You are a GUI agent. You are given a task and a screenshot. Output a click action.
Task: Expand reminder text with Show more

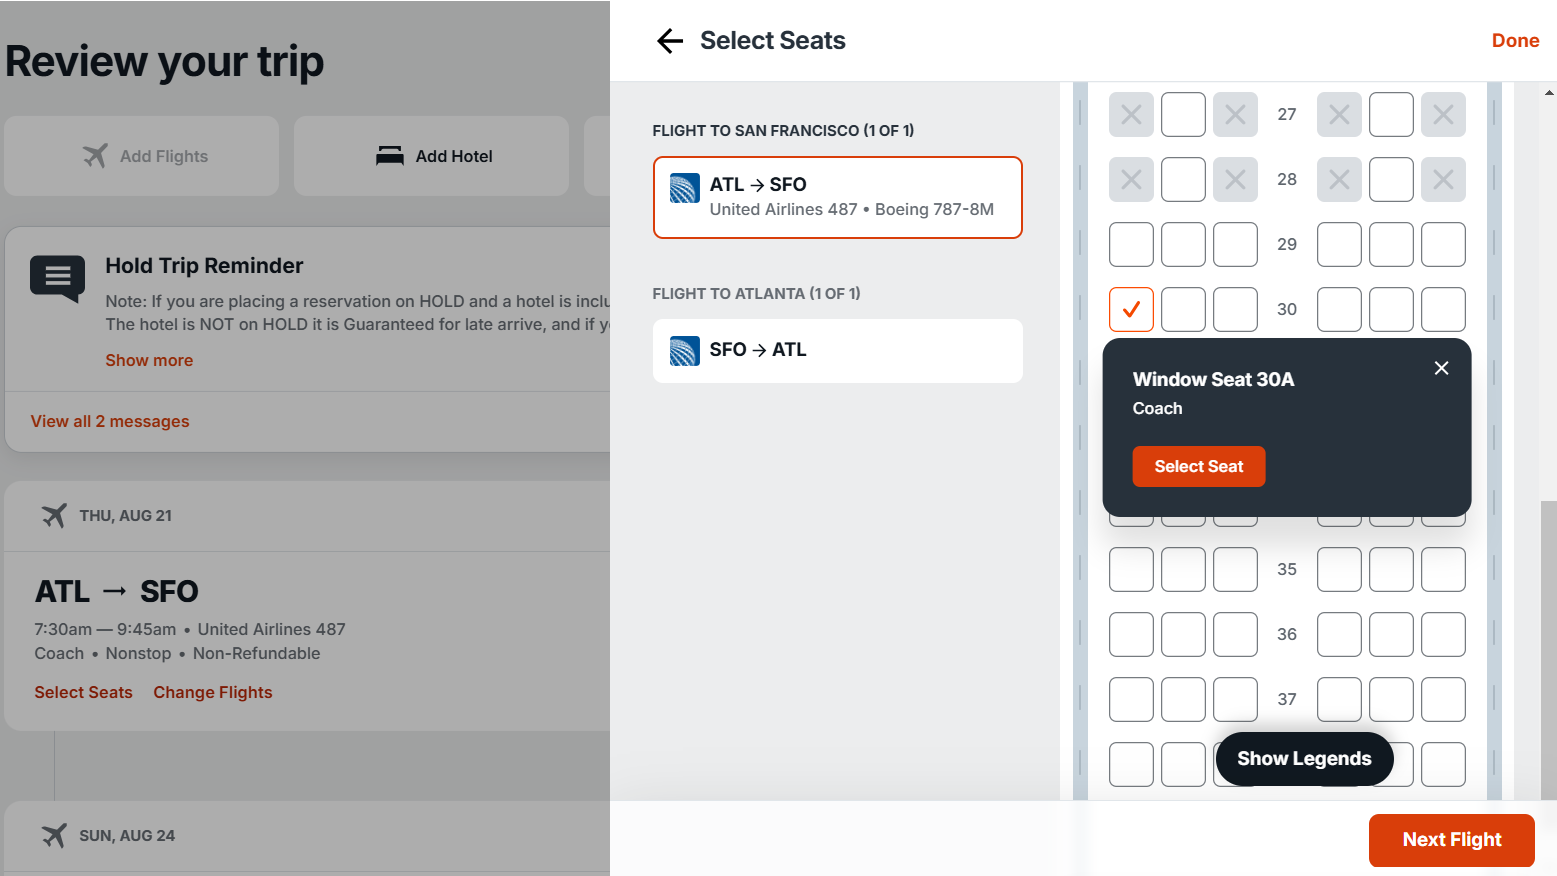coord(149,360)
